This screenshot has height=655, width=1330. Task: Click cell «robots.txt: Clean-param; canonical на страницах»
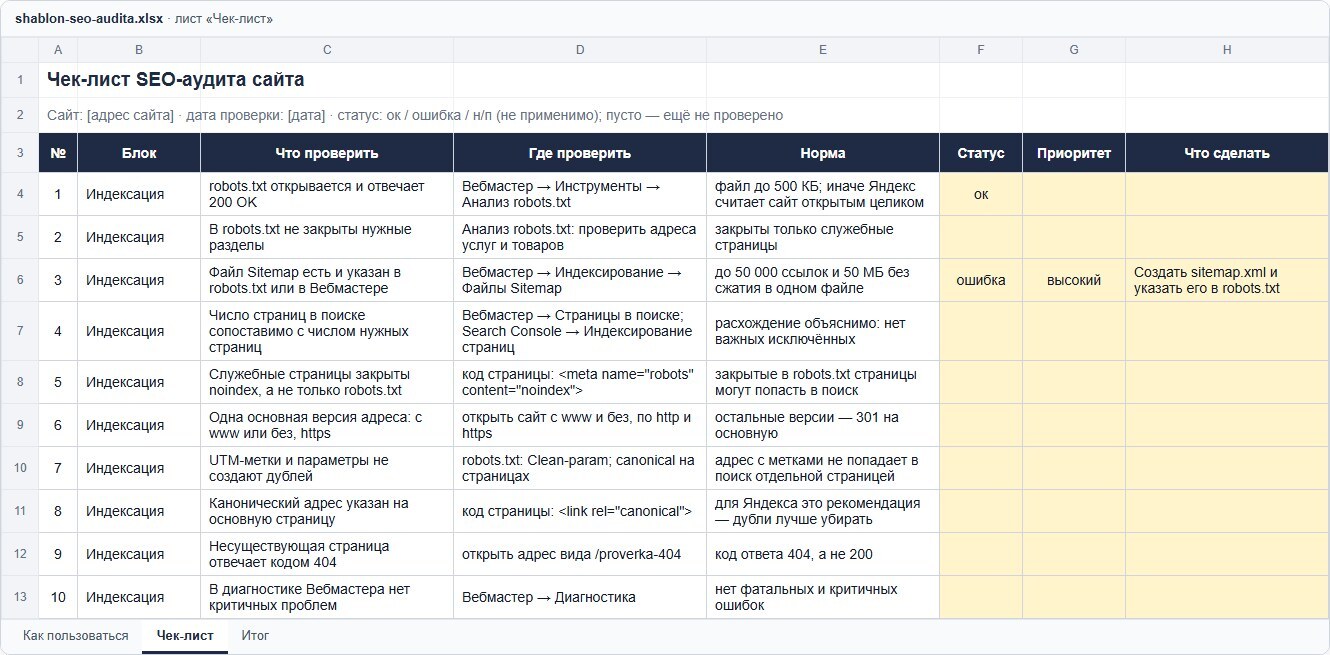pyautogui.click(x=580, y=468)
